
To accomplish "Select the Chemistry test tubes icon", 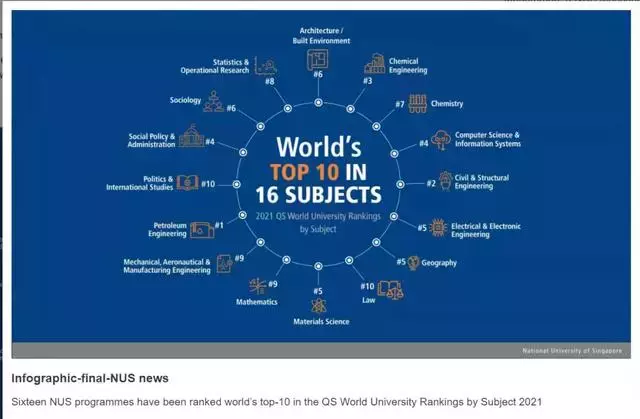I will click(x=418, y=103).
